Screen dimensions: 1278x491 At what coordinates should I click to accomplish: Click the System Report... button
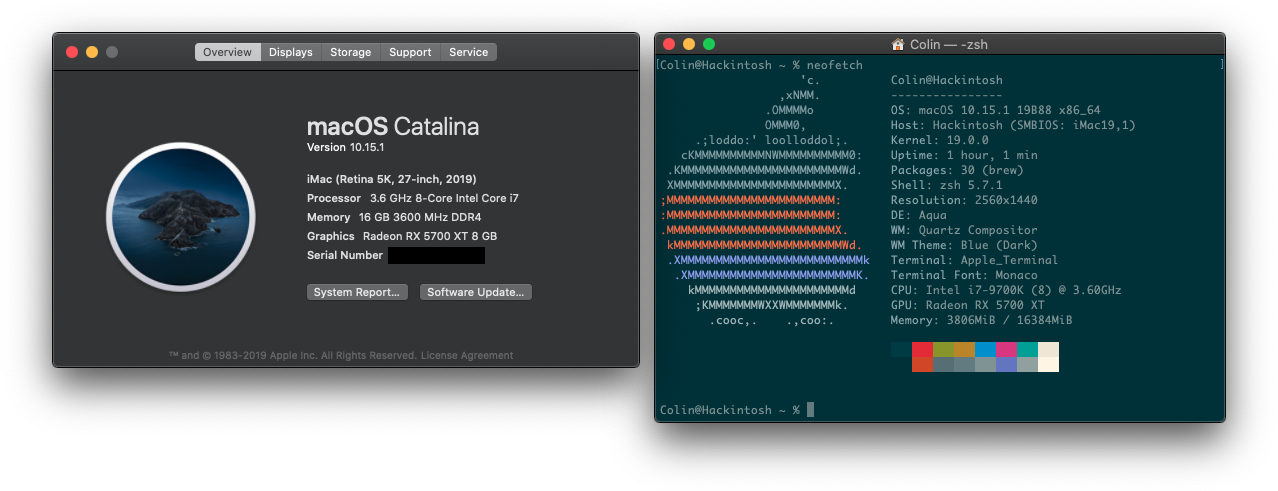(358, 292)
